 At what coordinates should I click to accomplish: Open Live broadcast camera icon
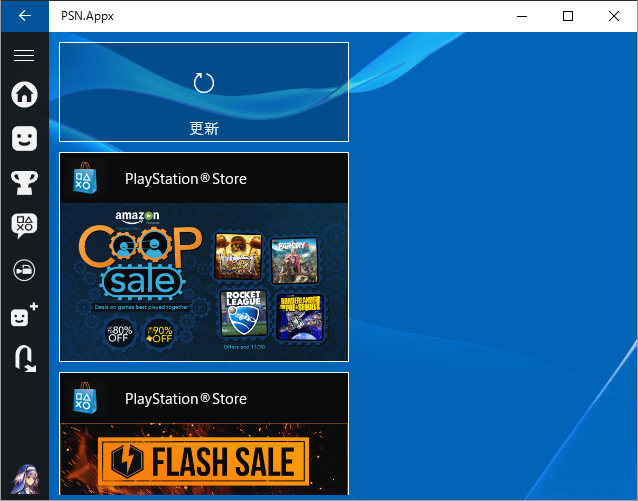coord(24,270)
